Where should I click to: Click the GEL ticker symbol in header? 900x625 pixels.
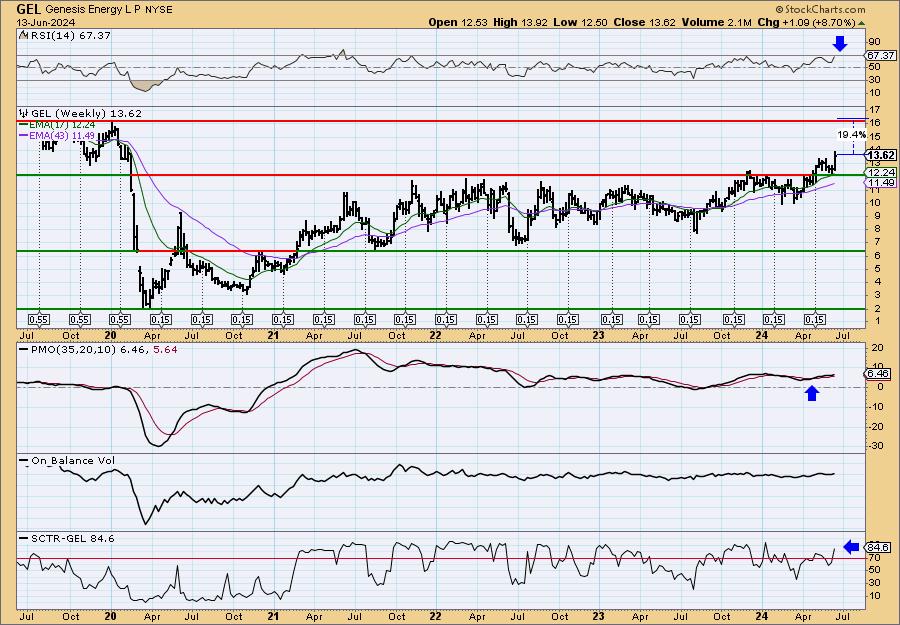28,9
